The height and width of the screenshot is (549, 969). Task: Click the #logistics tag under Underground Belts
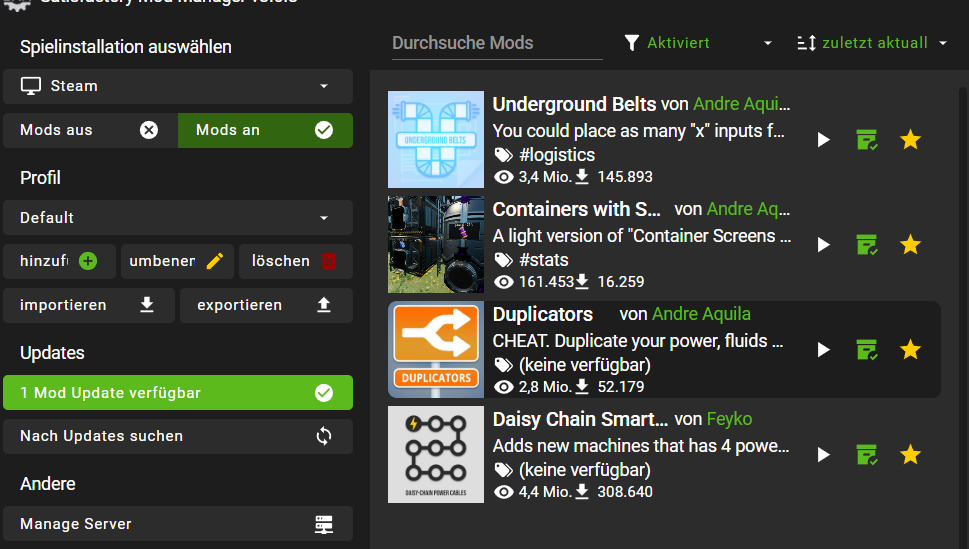coord(557,155)
